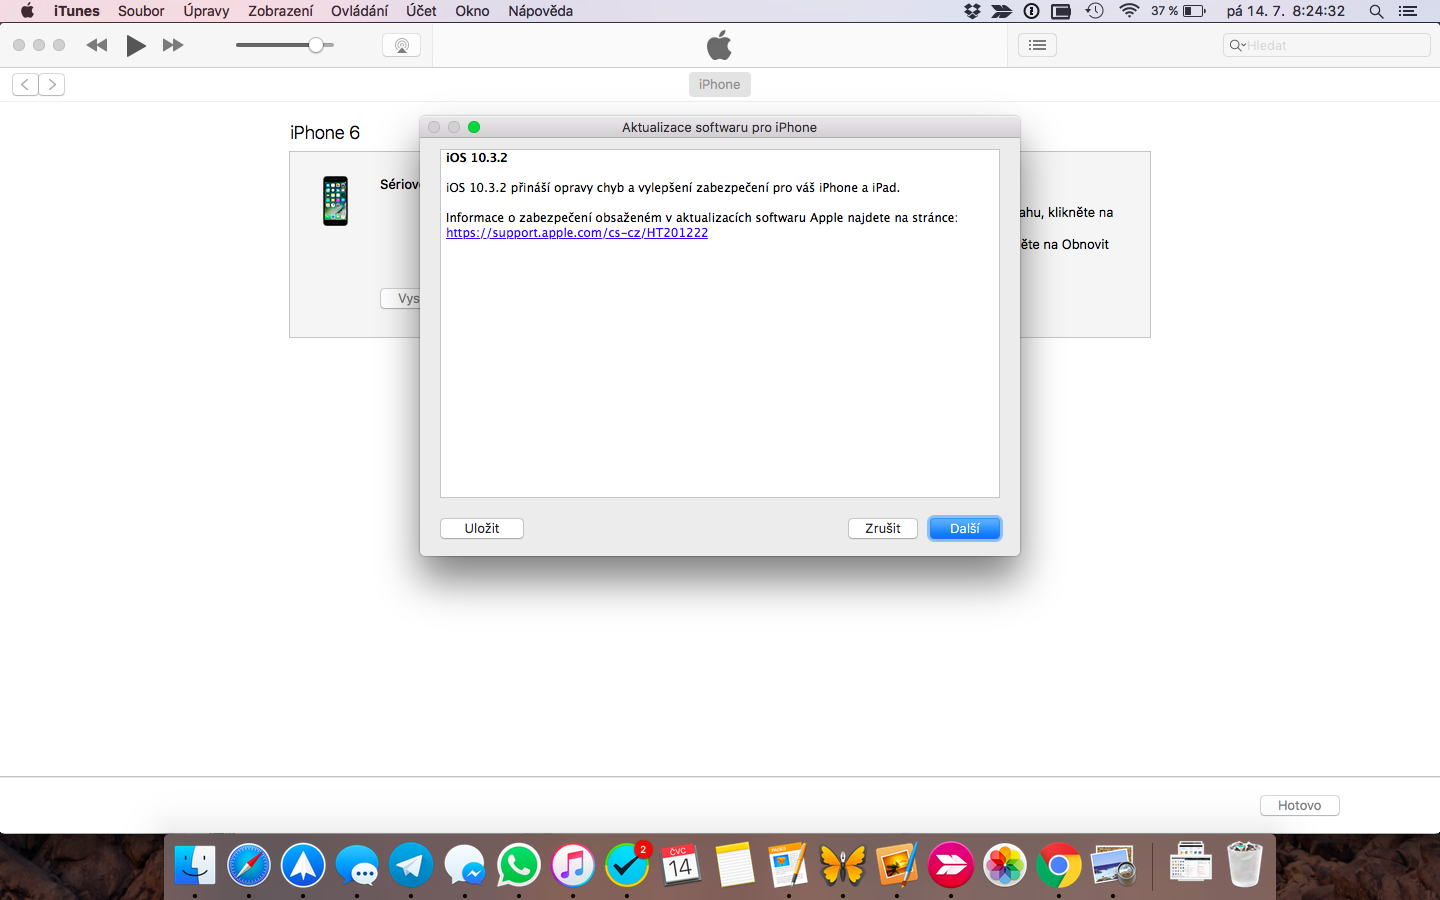Image resolution: width=1440 pixels, height=900 pixels.
Task: Open the Photos app in the Dock
Action: click(x=1004, y=864)
